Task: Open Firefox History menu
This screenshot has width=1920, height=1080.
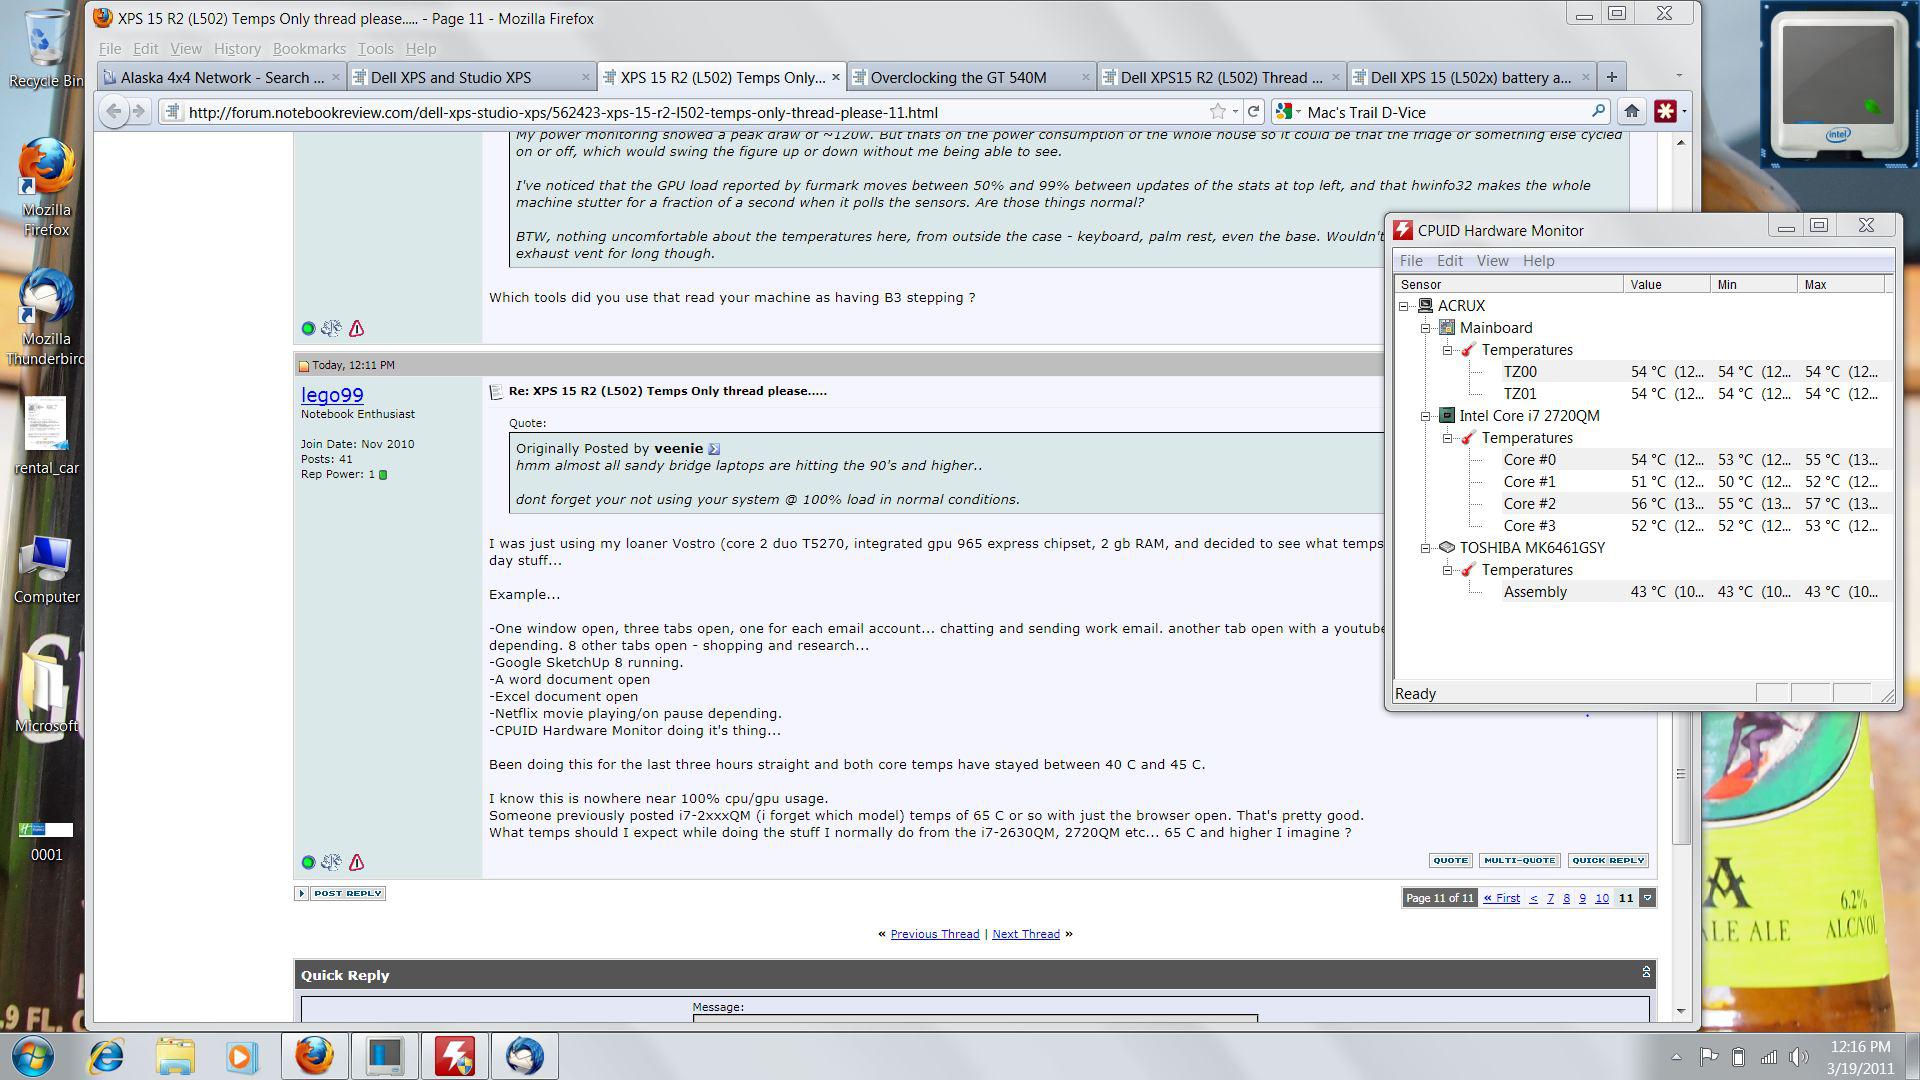Action: [x=237, y=48]
